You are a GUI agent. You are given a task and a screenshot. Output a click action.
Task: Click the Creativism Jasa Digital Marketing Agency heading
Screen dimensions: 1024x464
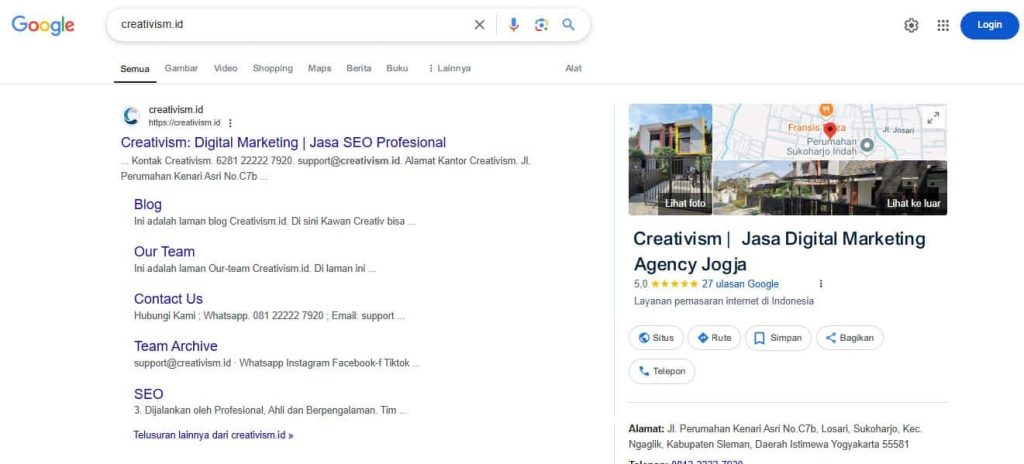click(x=779, y=252)
